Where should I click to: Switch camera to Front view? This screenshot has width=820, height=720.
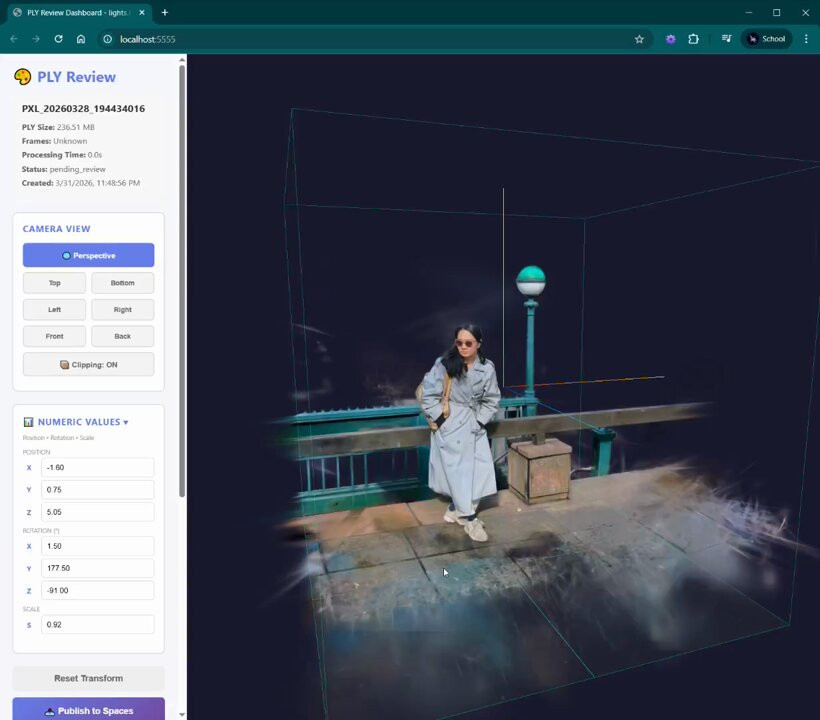coord(55,336)
